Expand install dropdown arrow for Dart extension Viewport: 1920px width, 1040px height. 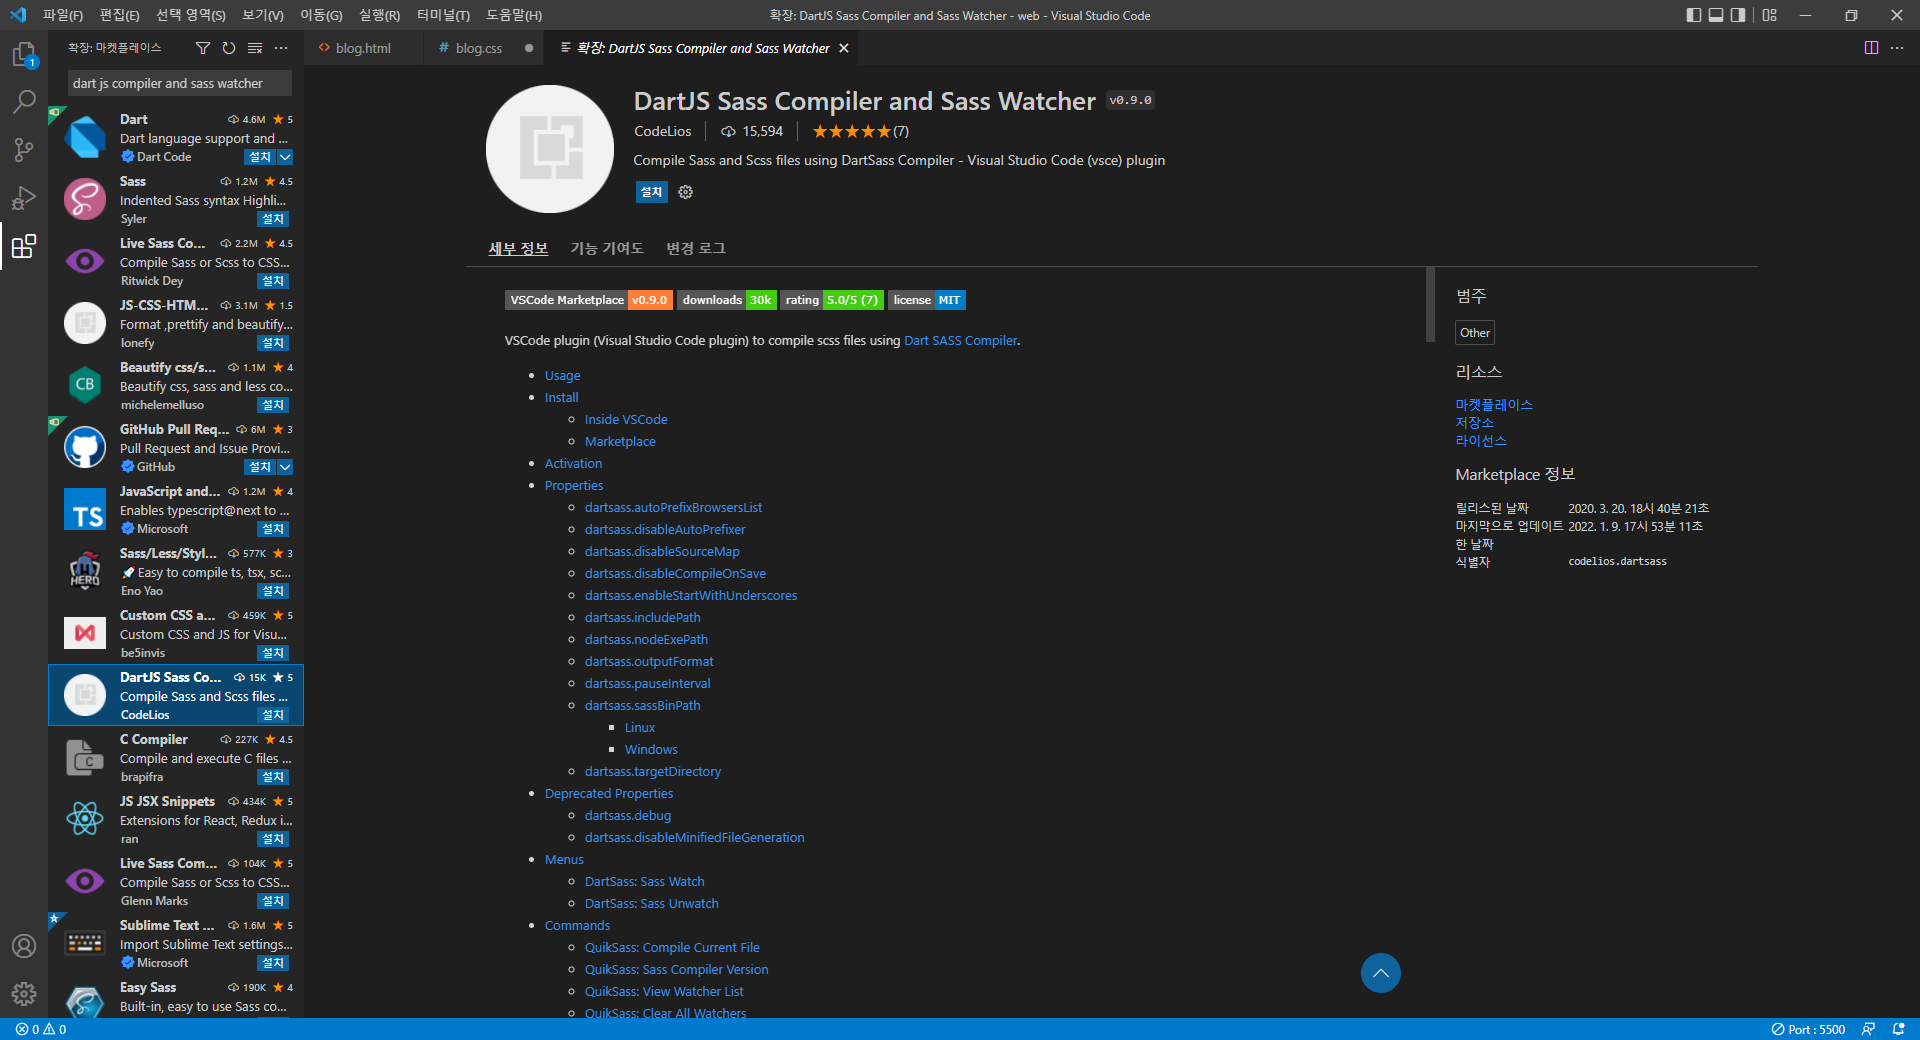coord(285,157)
